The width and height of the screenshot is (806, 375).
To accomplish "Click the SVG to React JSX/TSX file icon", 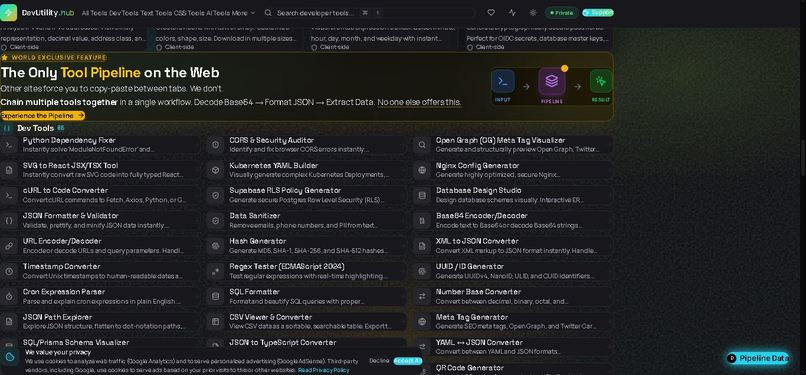I will coord(9,170).
